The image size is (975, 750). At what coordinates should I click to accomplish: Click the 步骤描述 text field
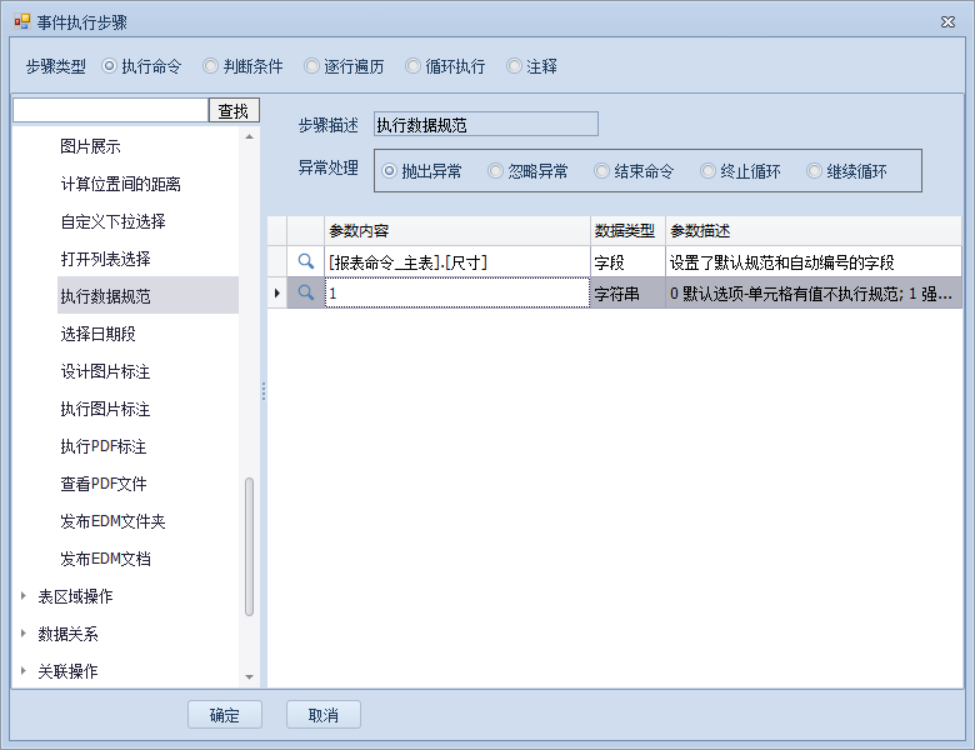click(485, 125)
